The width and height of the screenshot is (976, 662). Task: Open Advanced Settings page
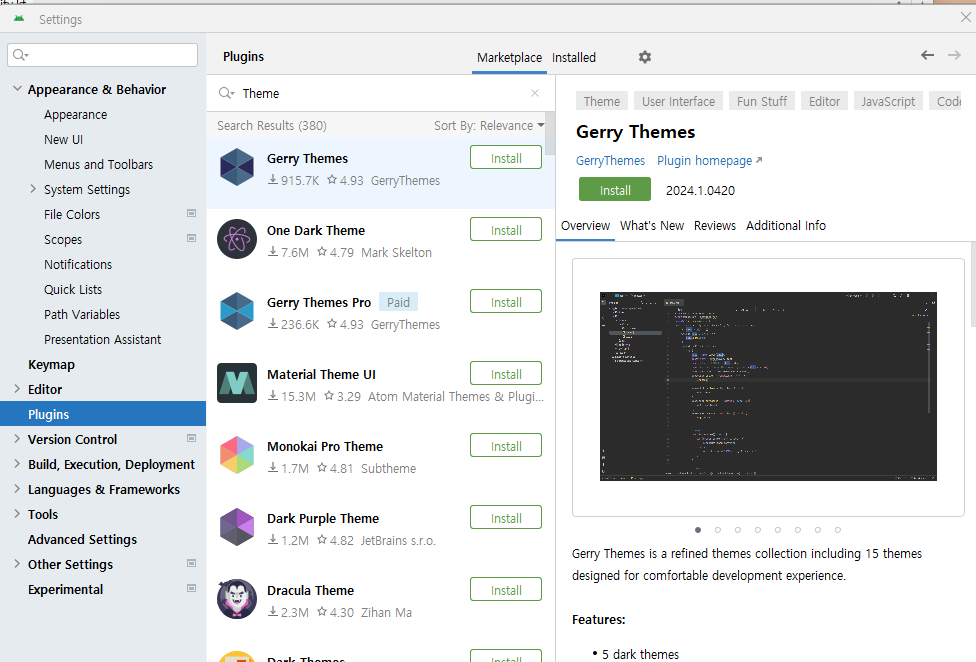82,539
